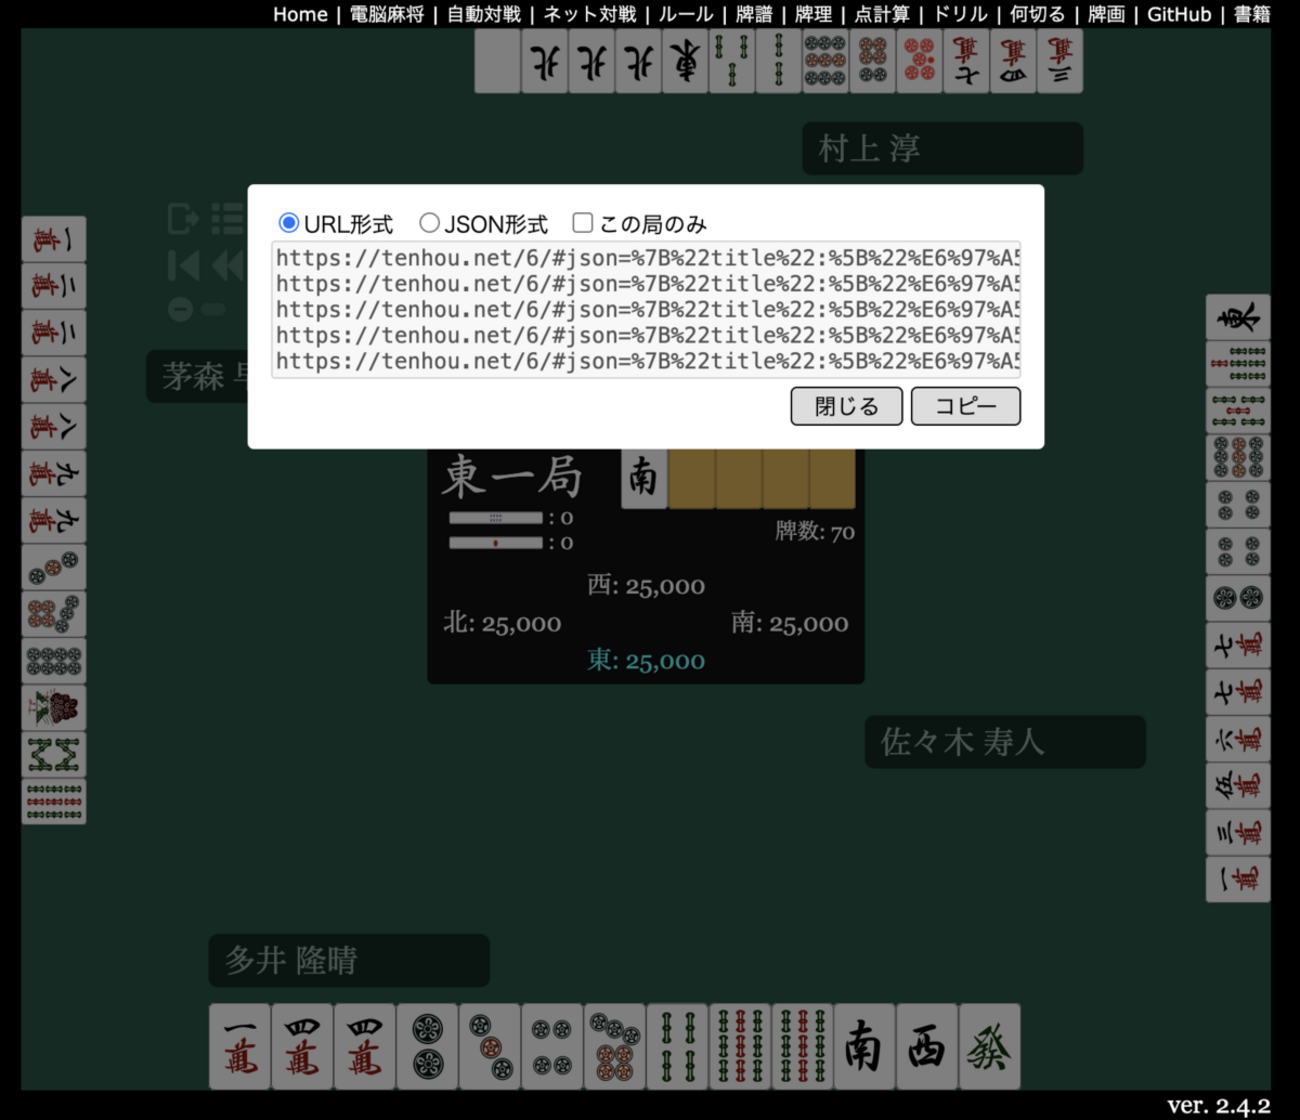The width and height of the screenshot is (1300, 1120).
Task: Open the 牌画 menu link
Action: coord(1106,14)
